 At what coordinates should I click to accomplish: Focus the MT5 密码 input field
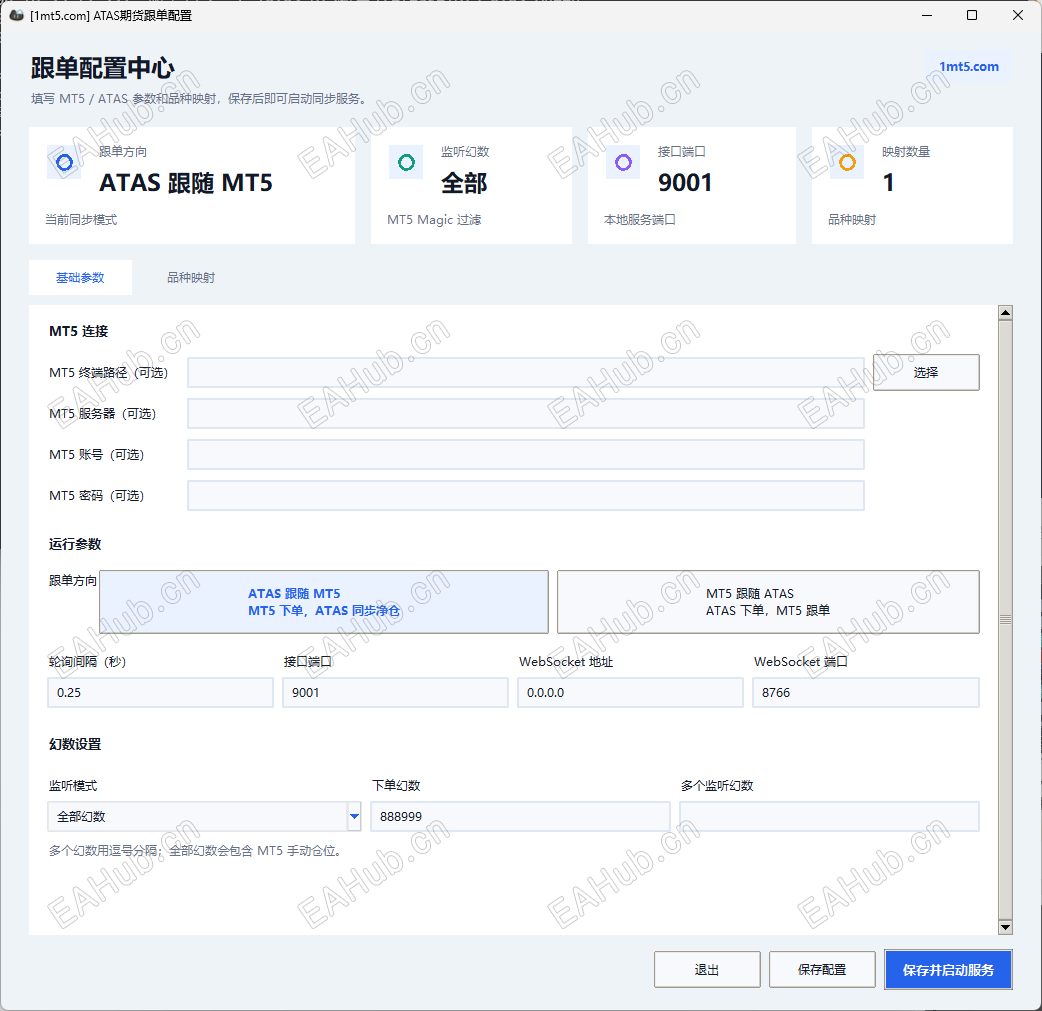[x=526, y=496]
